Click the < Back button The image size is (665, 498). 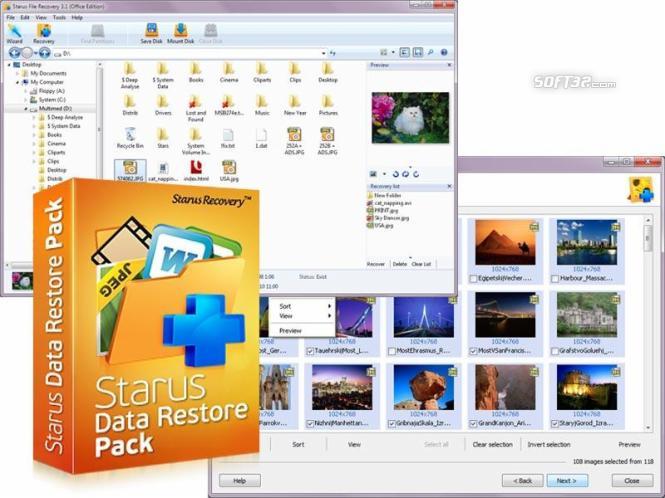[x=523, y=481]
